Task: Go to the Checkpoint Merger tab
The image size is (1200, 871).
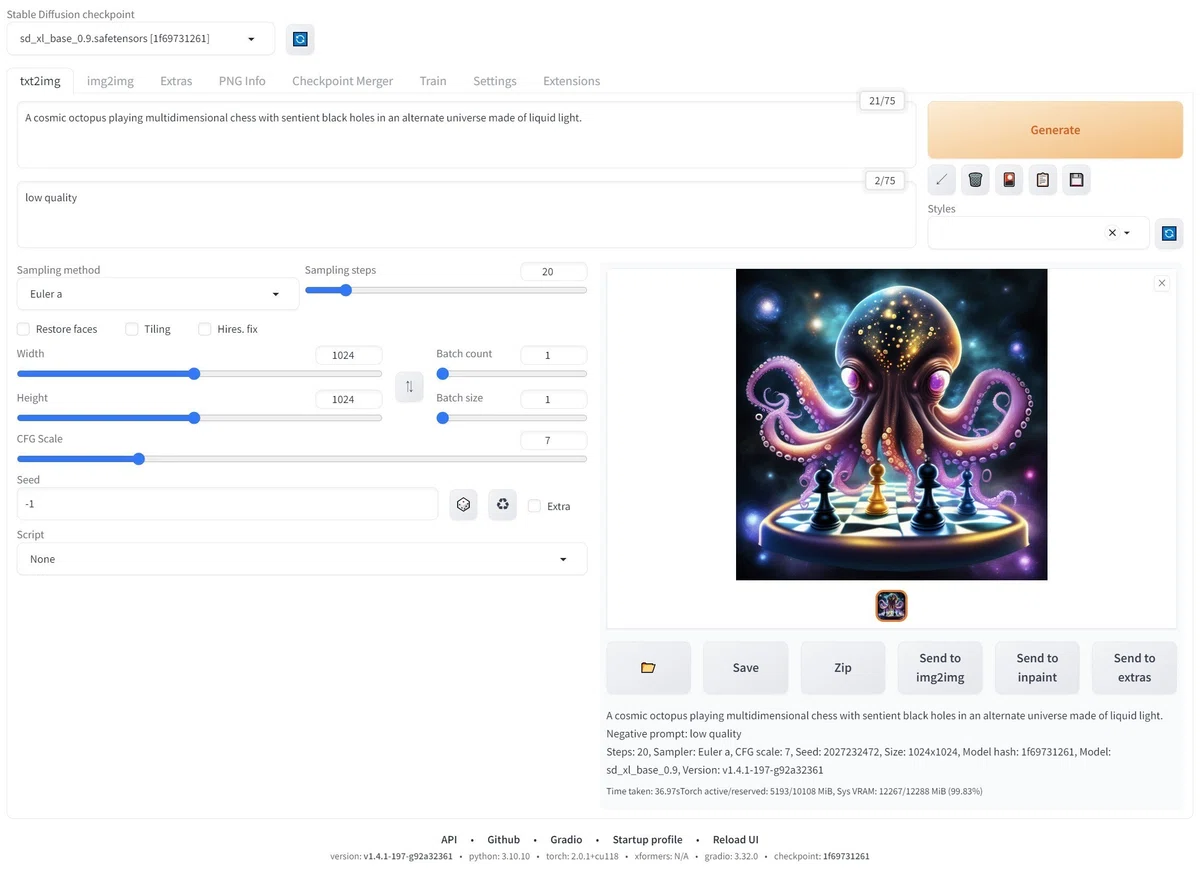Action: [x=343, y=81]
